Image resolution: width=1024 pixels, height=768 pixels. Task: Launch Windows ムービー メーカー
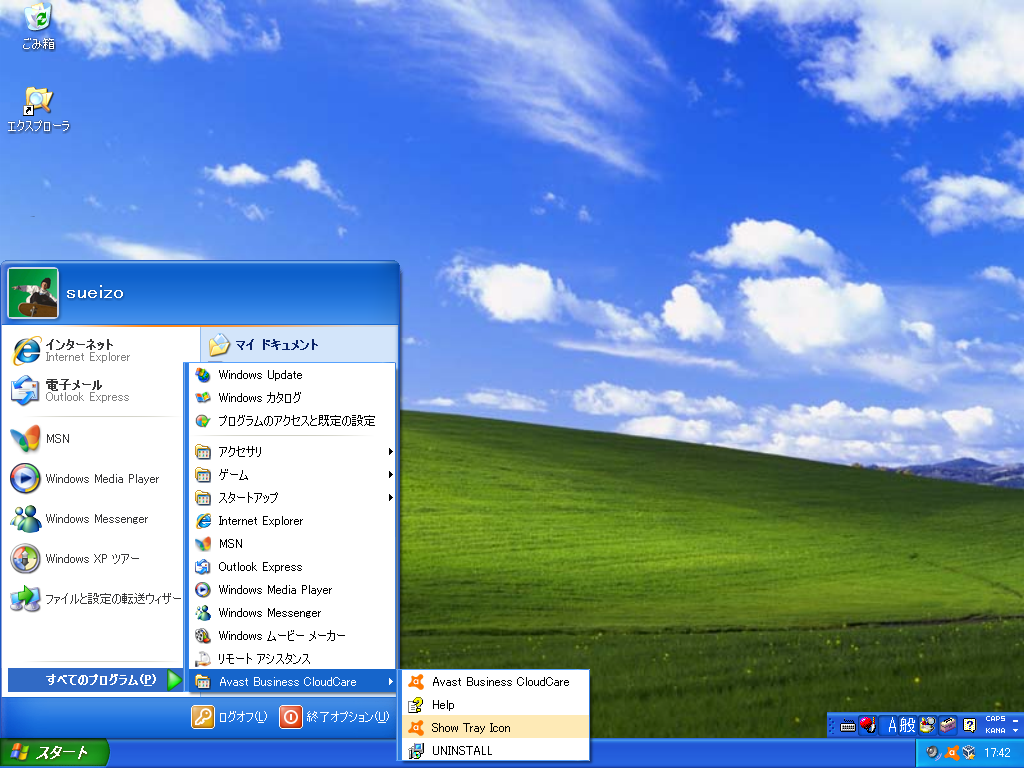[292, 635]
